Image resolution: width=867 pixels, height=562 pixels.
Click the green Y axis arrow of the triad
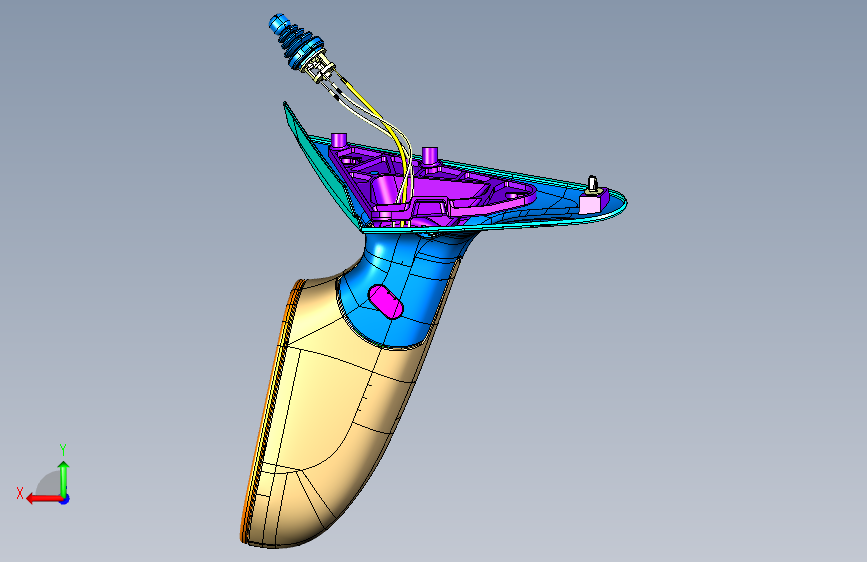(x=64, y=479)
